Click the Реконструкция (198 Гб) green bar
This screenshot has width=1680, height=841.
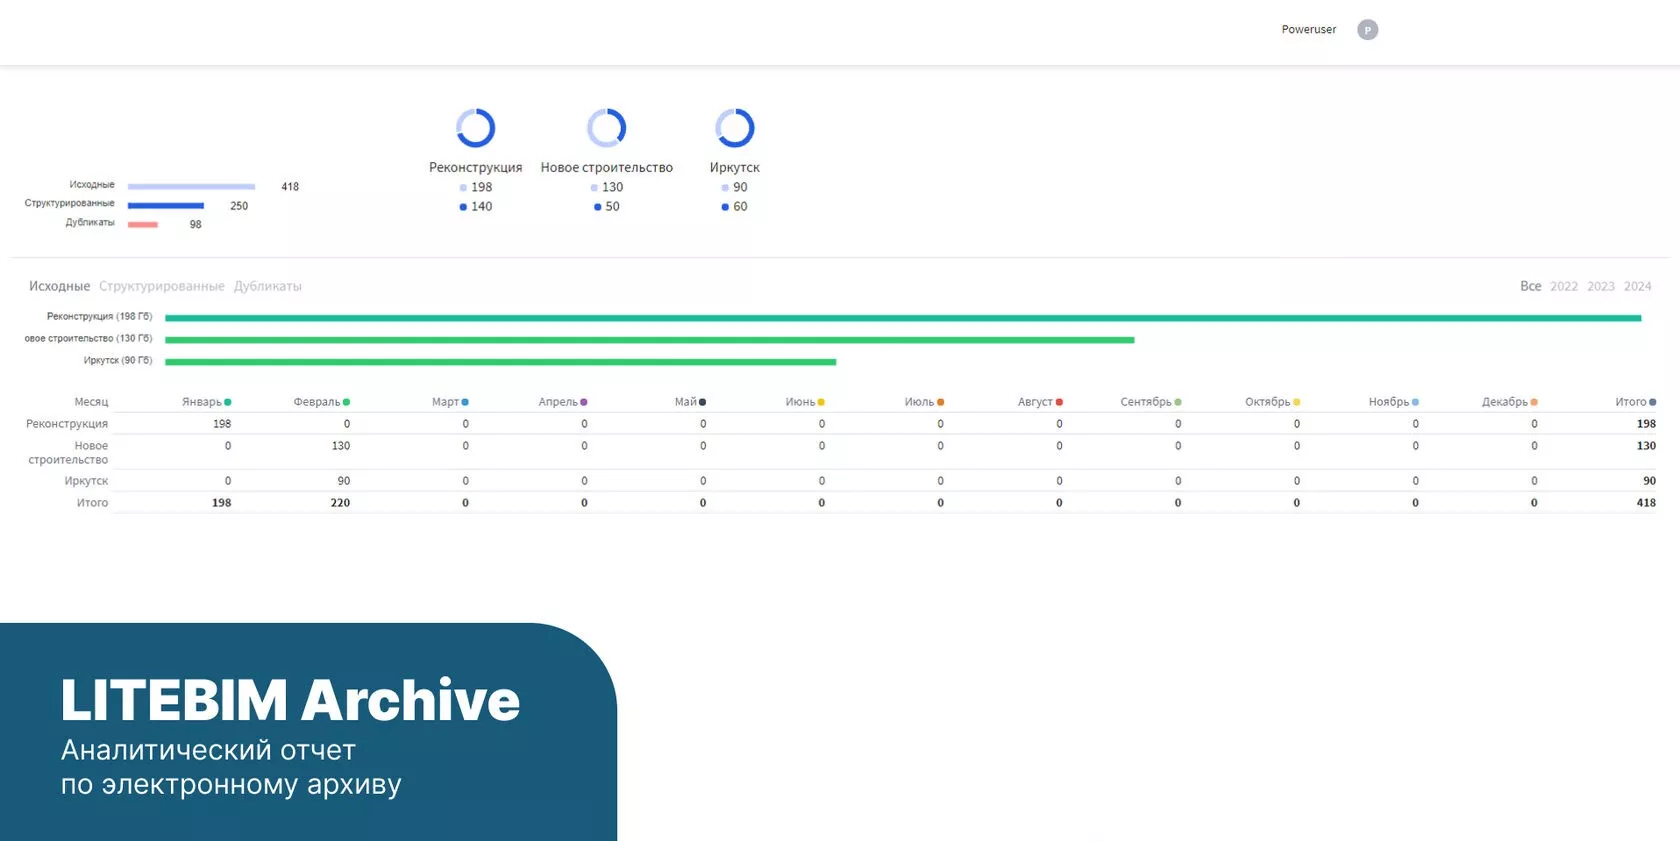coord(902,318)
